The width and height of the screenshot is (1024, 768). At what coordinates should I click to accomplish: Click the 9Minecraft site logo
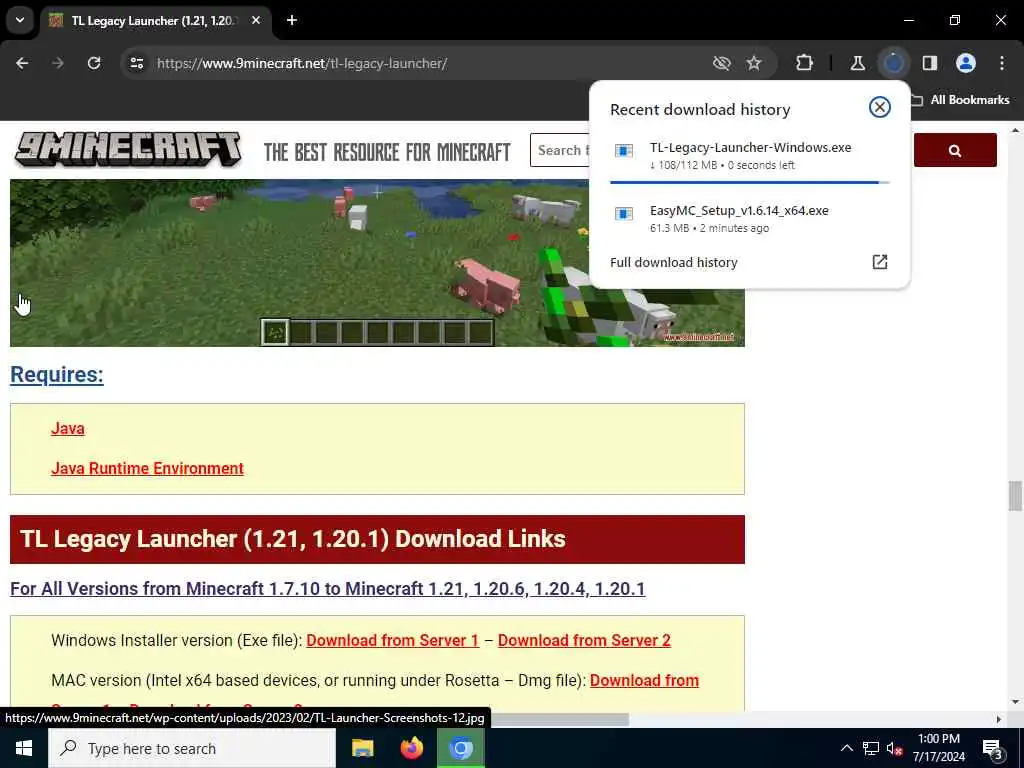pyautogui.click(x=128, y=149)
